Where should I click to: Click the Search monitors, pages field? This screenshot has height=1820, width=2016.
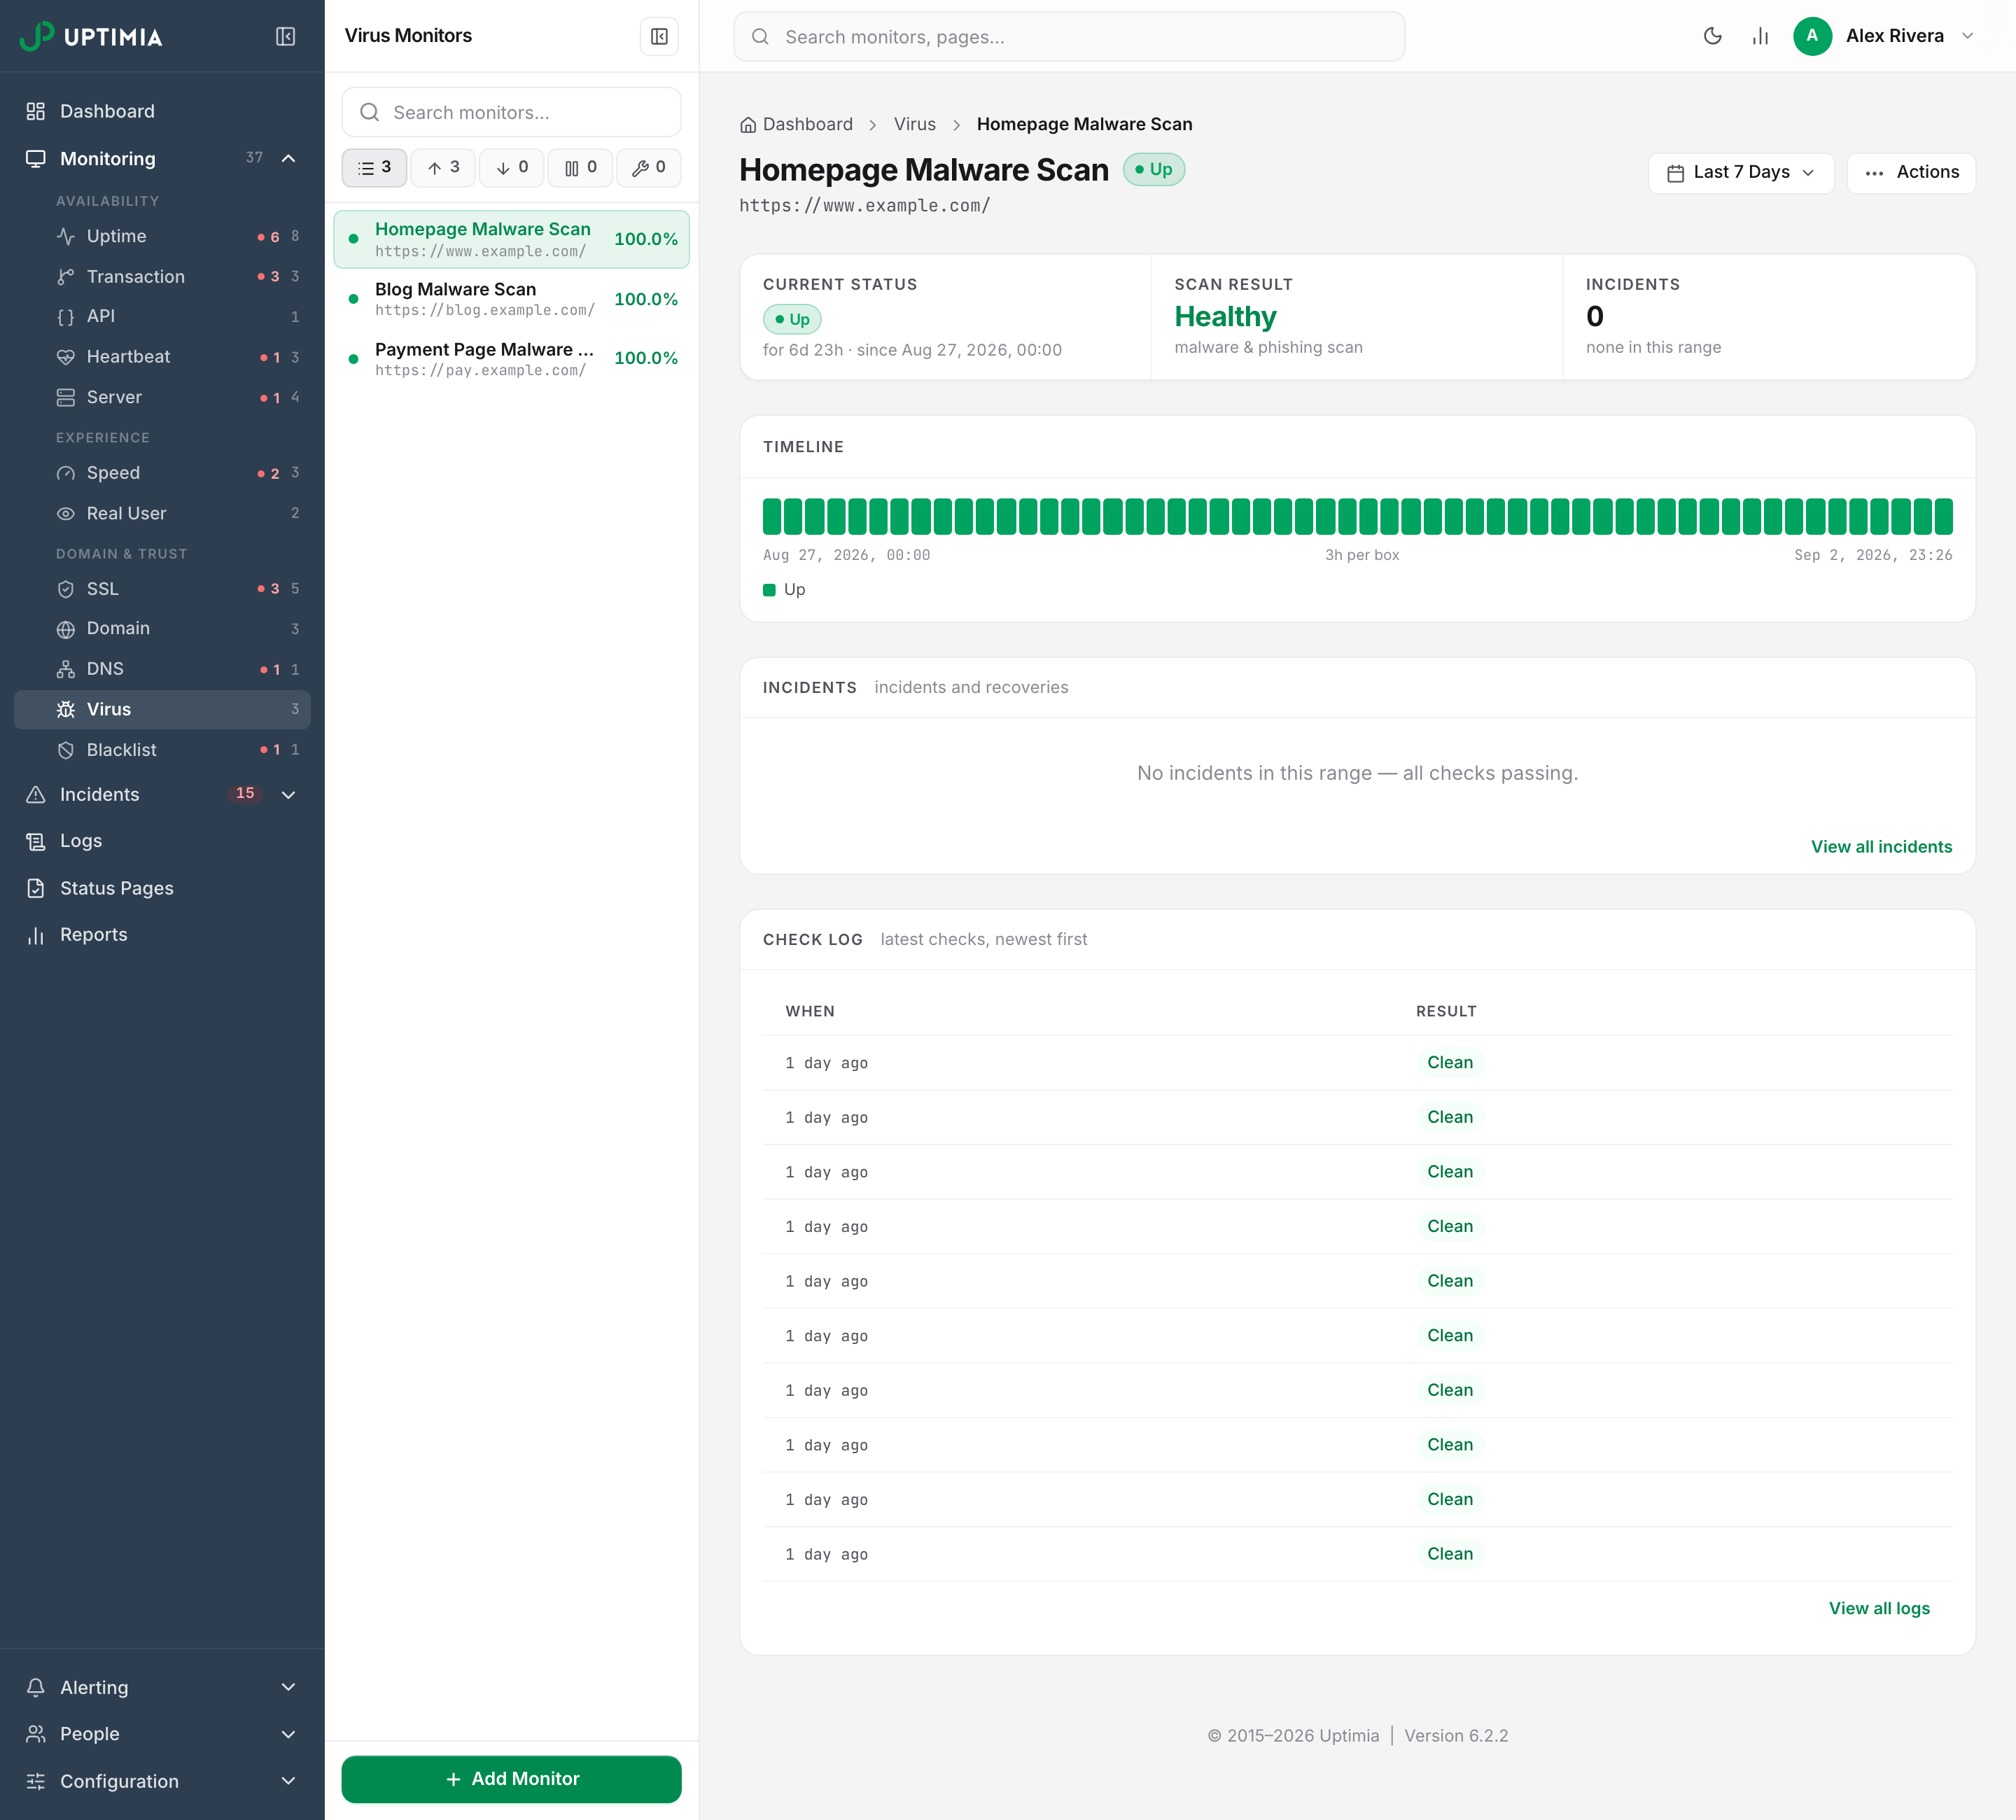point(1069,37)
